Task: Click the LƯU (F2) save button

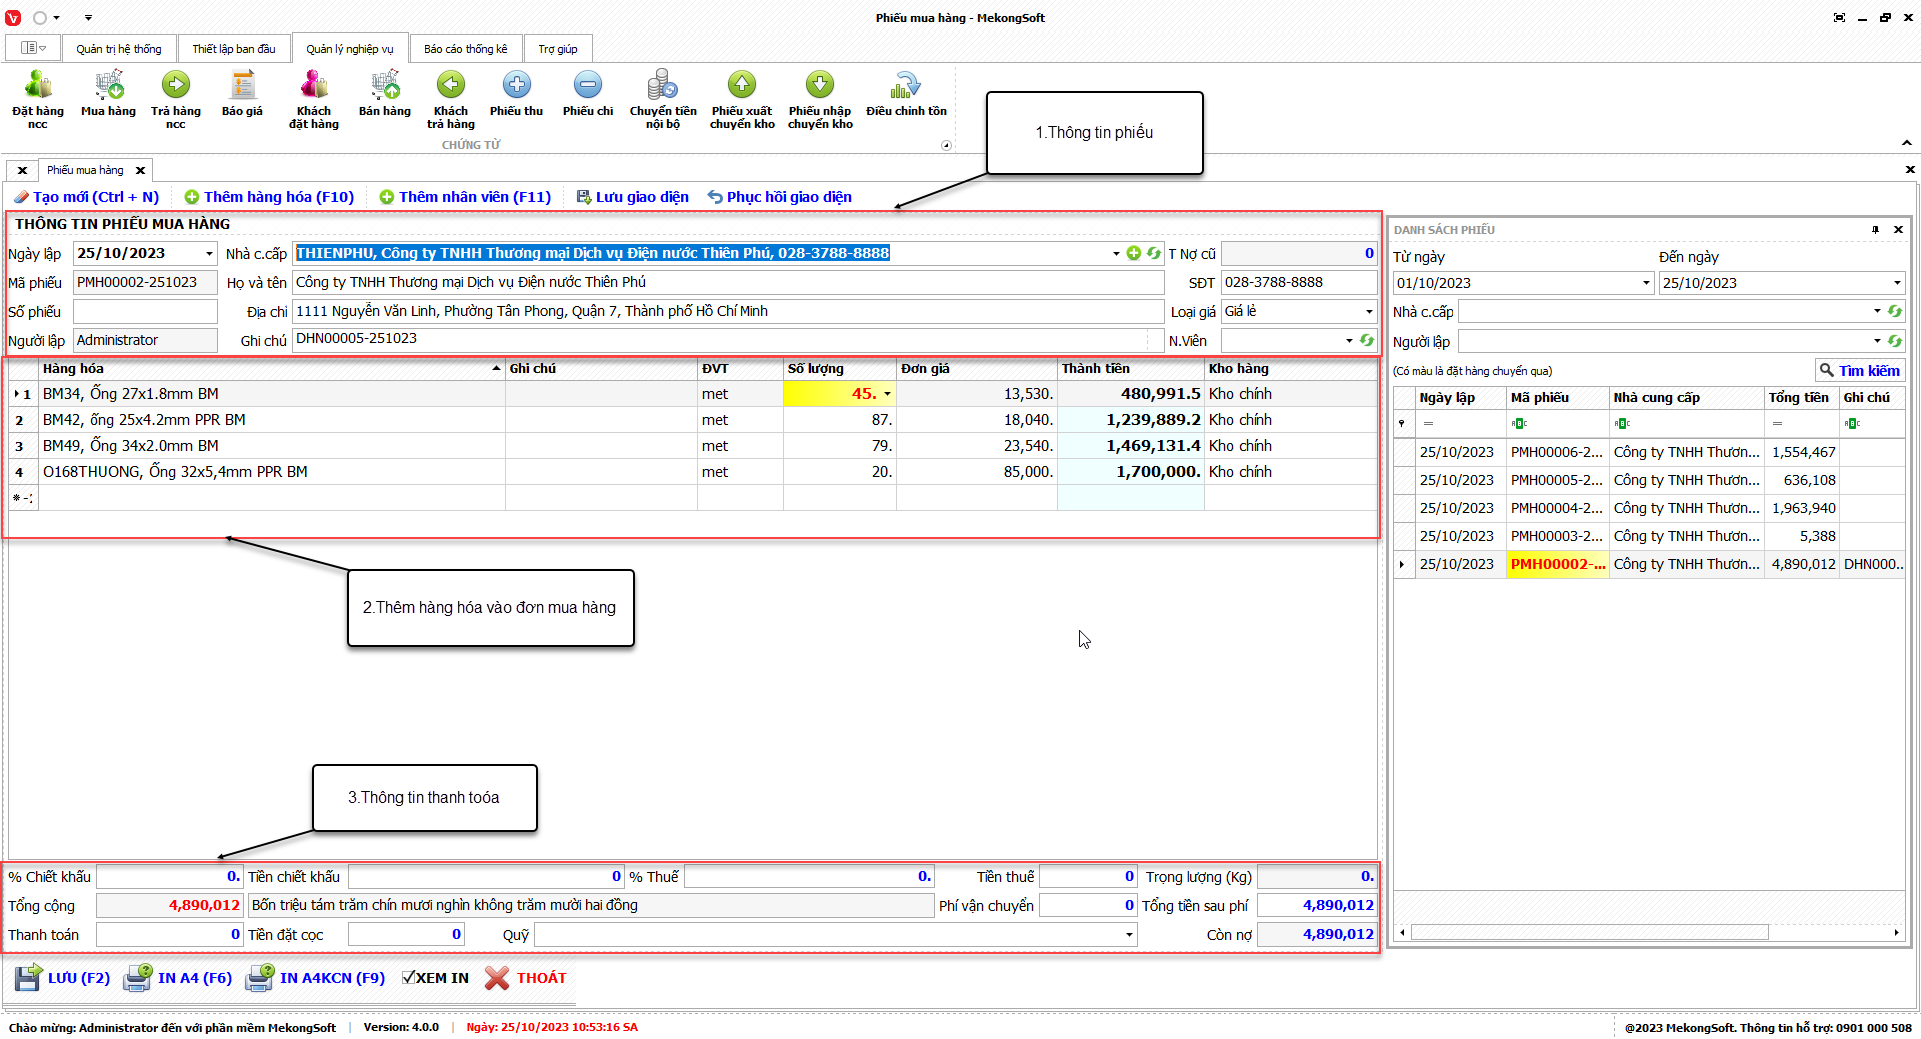Action: pyautogui.click(x=63, y=978)
